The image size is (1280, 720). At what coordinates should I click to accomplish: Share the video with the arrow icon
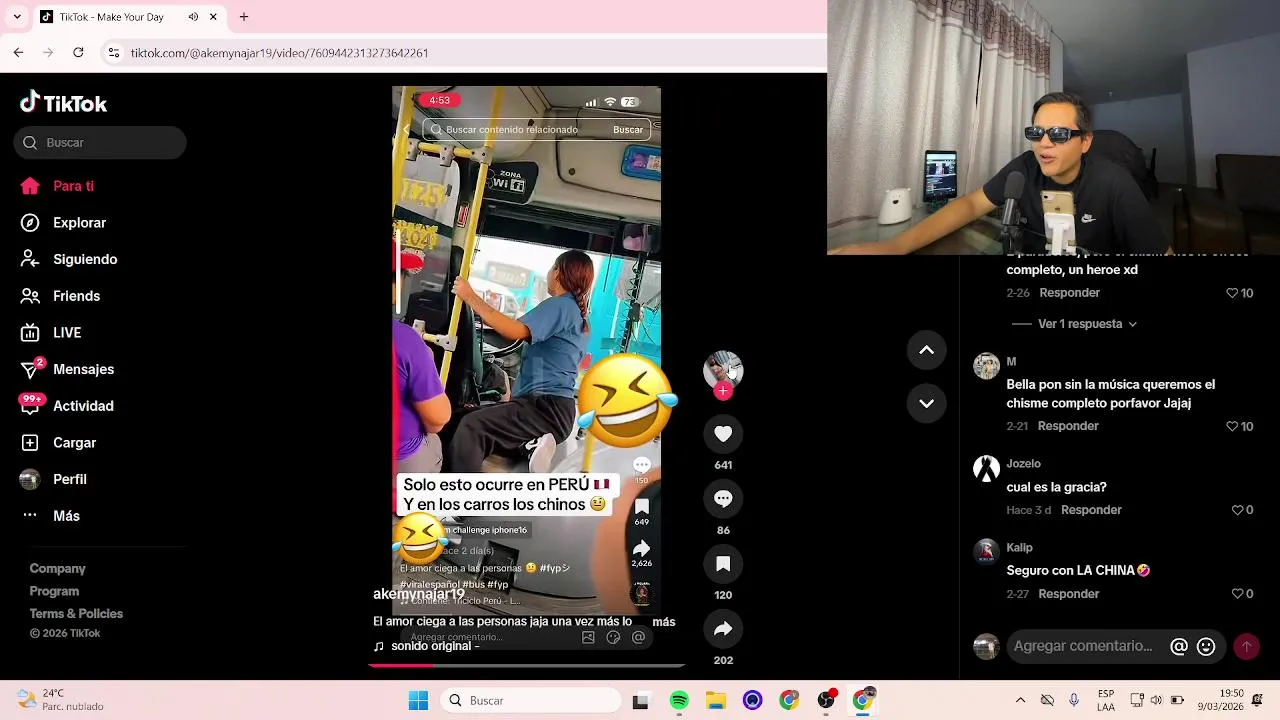[723, 629]
